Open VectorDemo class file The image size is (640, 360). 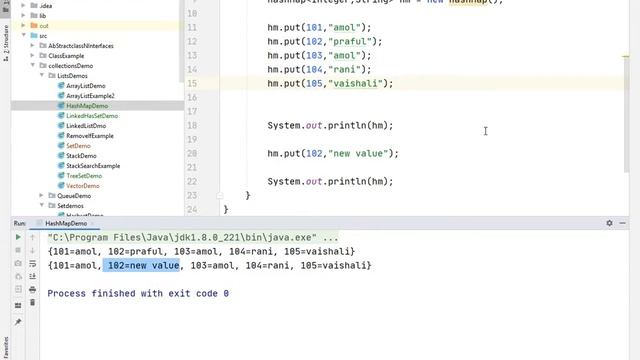tap(83, 186)
